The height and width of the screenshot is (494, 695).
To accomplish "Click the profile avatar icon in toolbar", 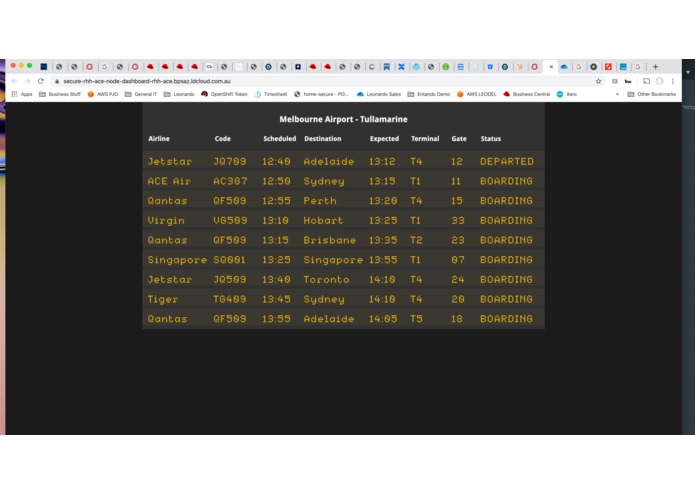I will (660, 81).
